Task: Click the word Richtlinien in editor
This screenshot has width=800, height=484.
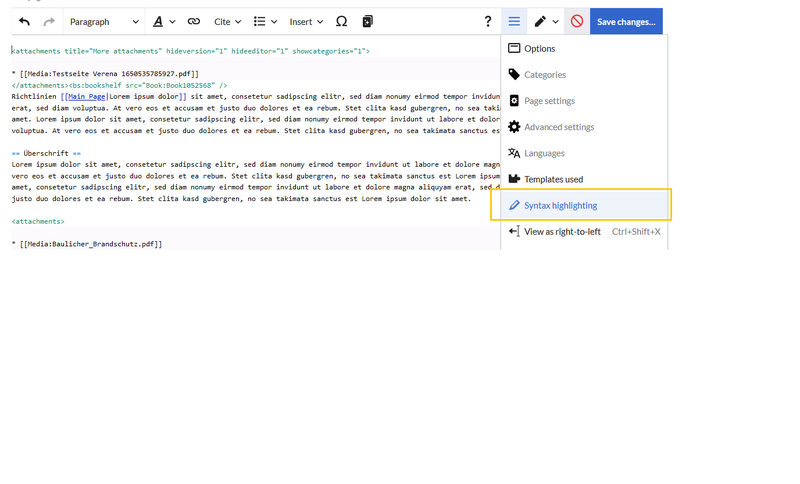Action: [x=34, y=96]
